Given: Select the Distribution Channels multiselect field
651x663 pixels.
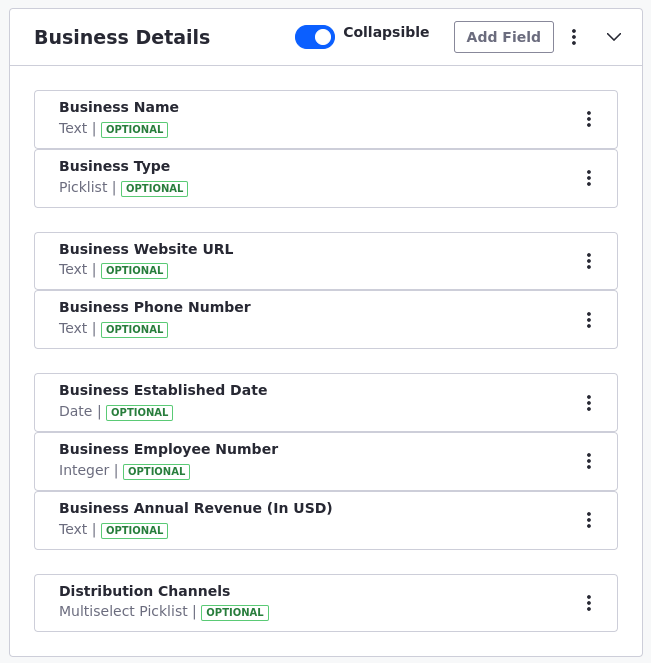Looking at the screenshot, I should [326, 603].
